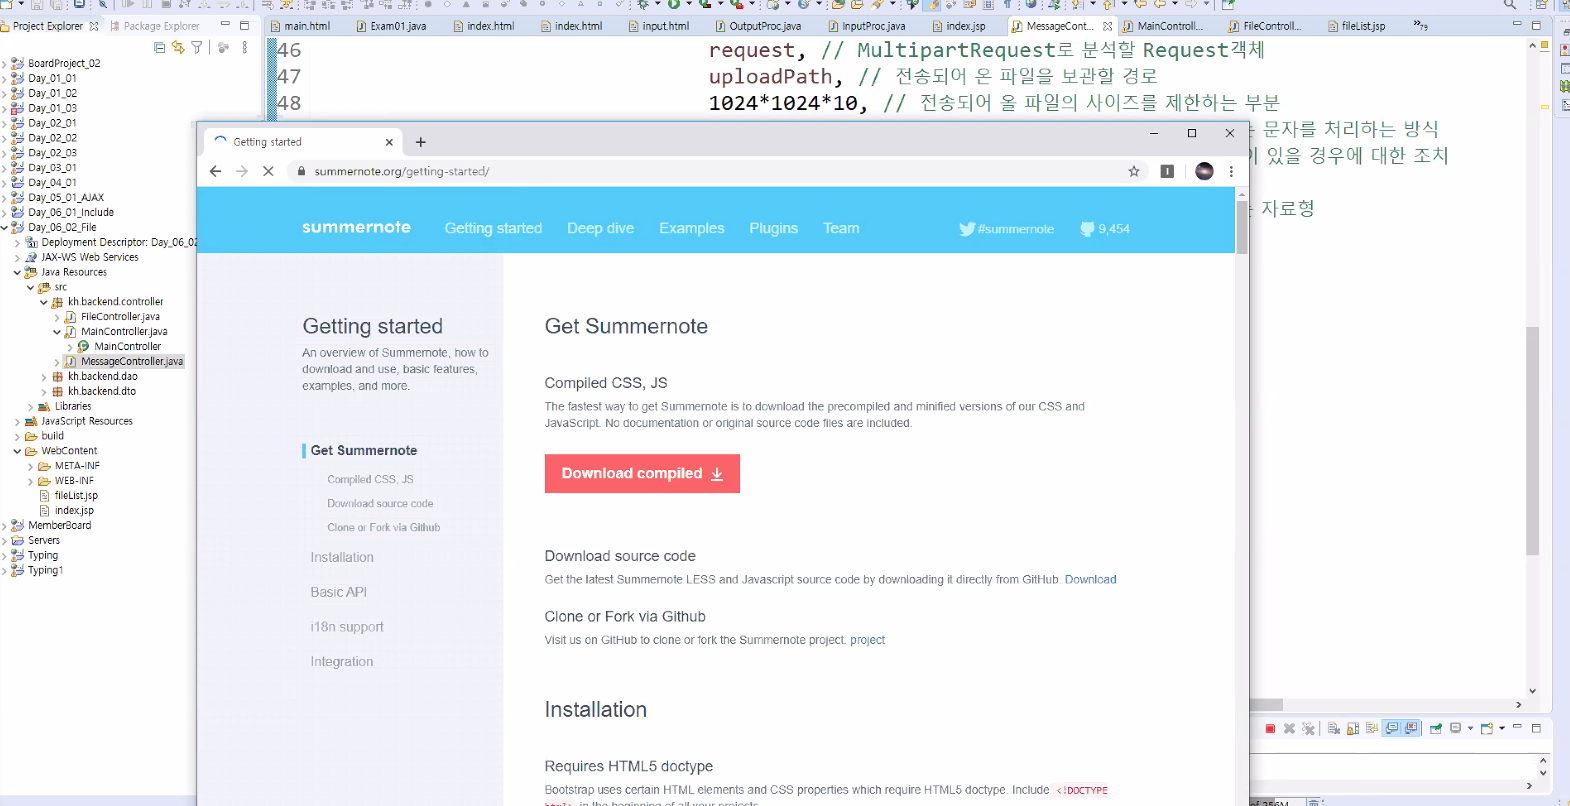This screenshot has width=1570, height=806.
Task: Switch to the Package Explorer tab
Action: click(x=155, y=26)
